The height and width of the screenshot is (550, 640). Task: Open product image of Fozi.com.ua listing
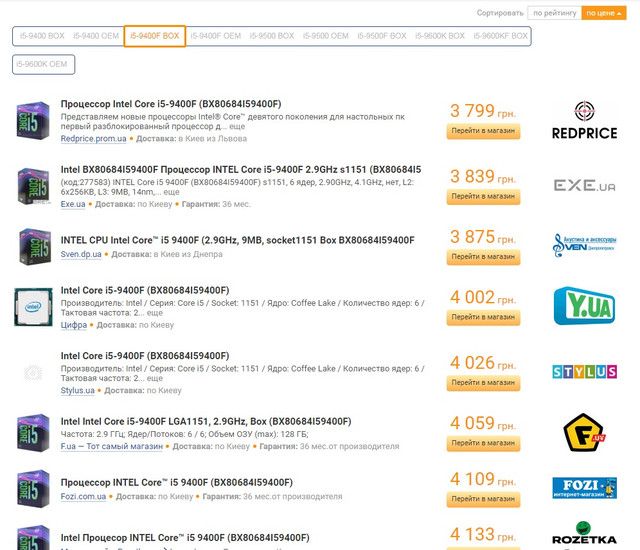point(33,488)
